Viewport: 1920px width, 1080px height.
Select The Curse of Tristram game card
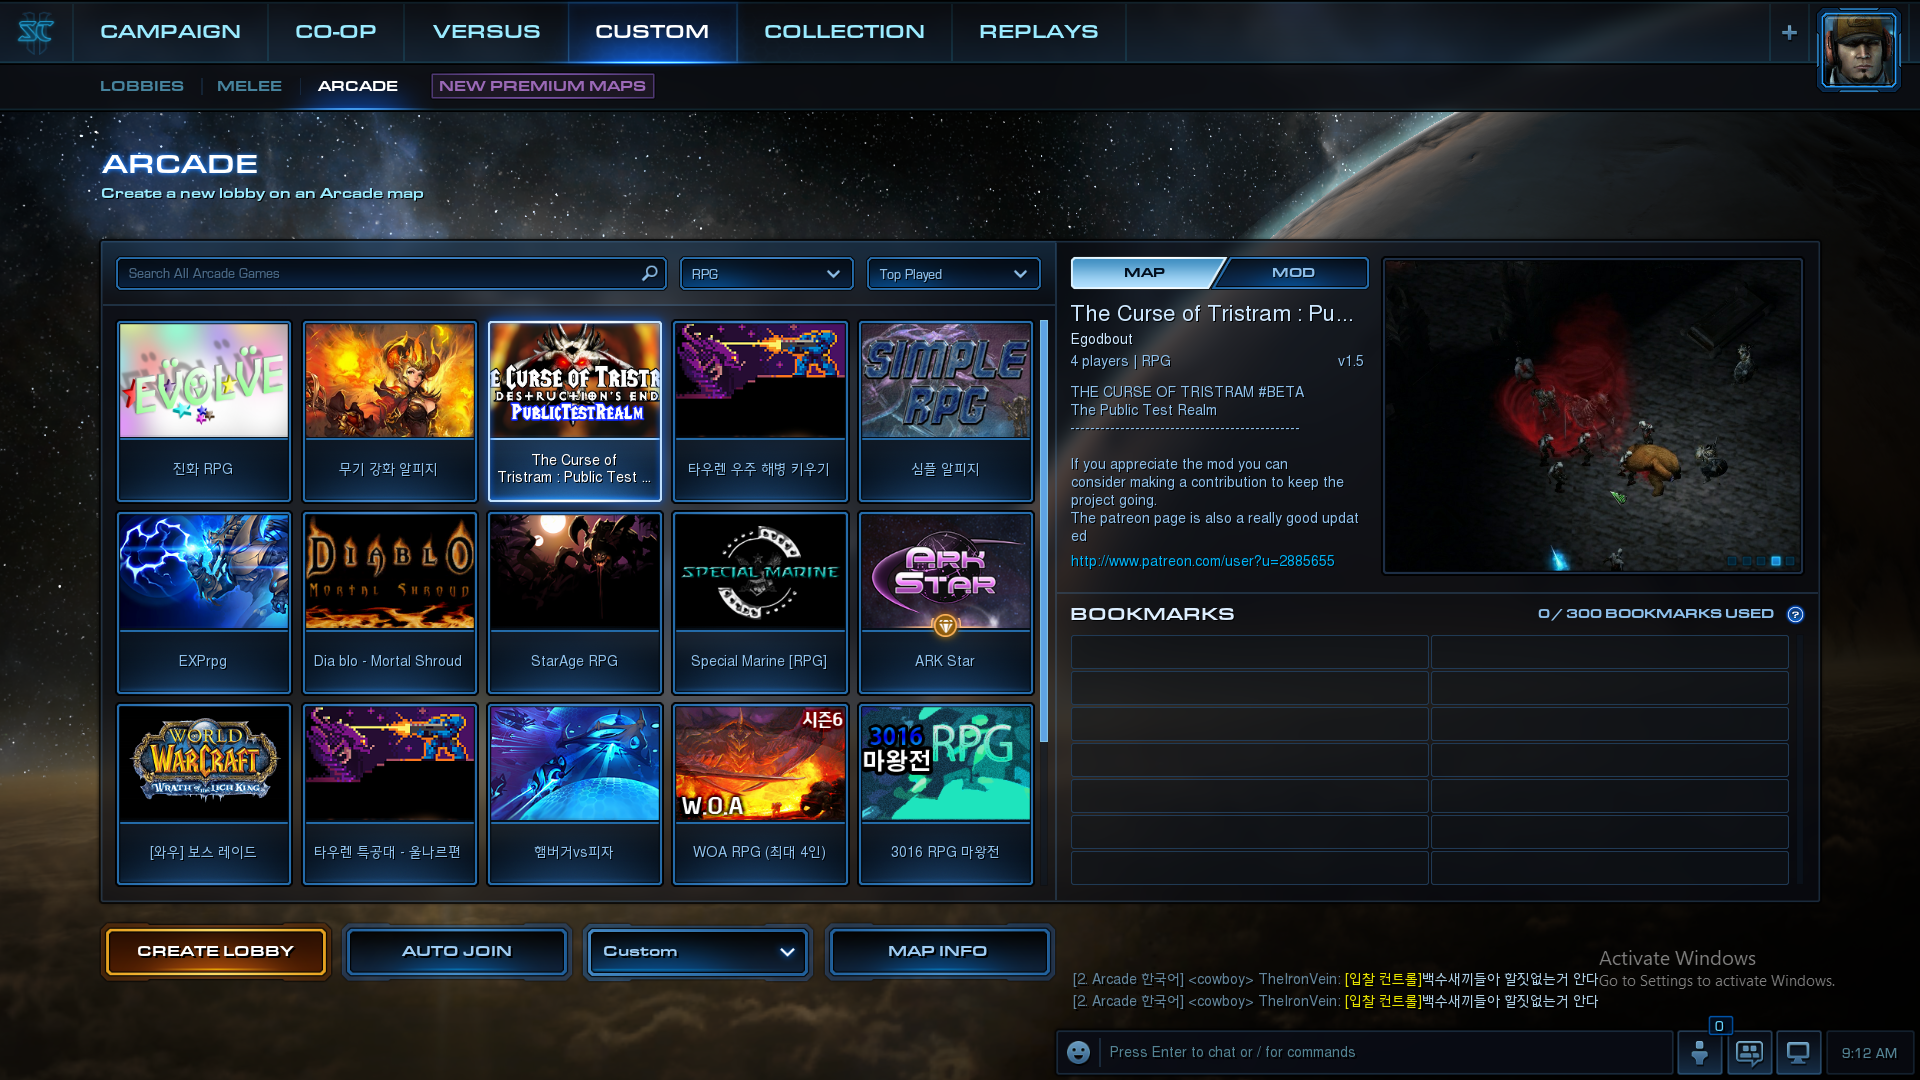(575, 411)
